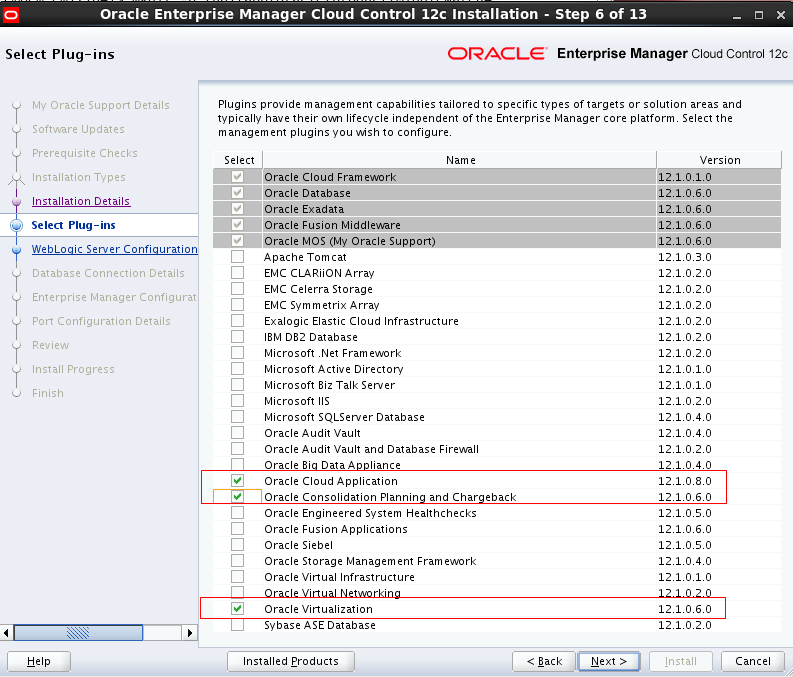
Task: Check the Sybase ASE Database checkbox
Action: click(237, 625)
